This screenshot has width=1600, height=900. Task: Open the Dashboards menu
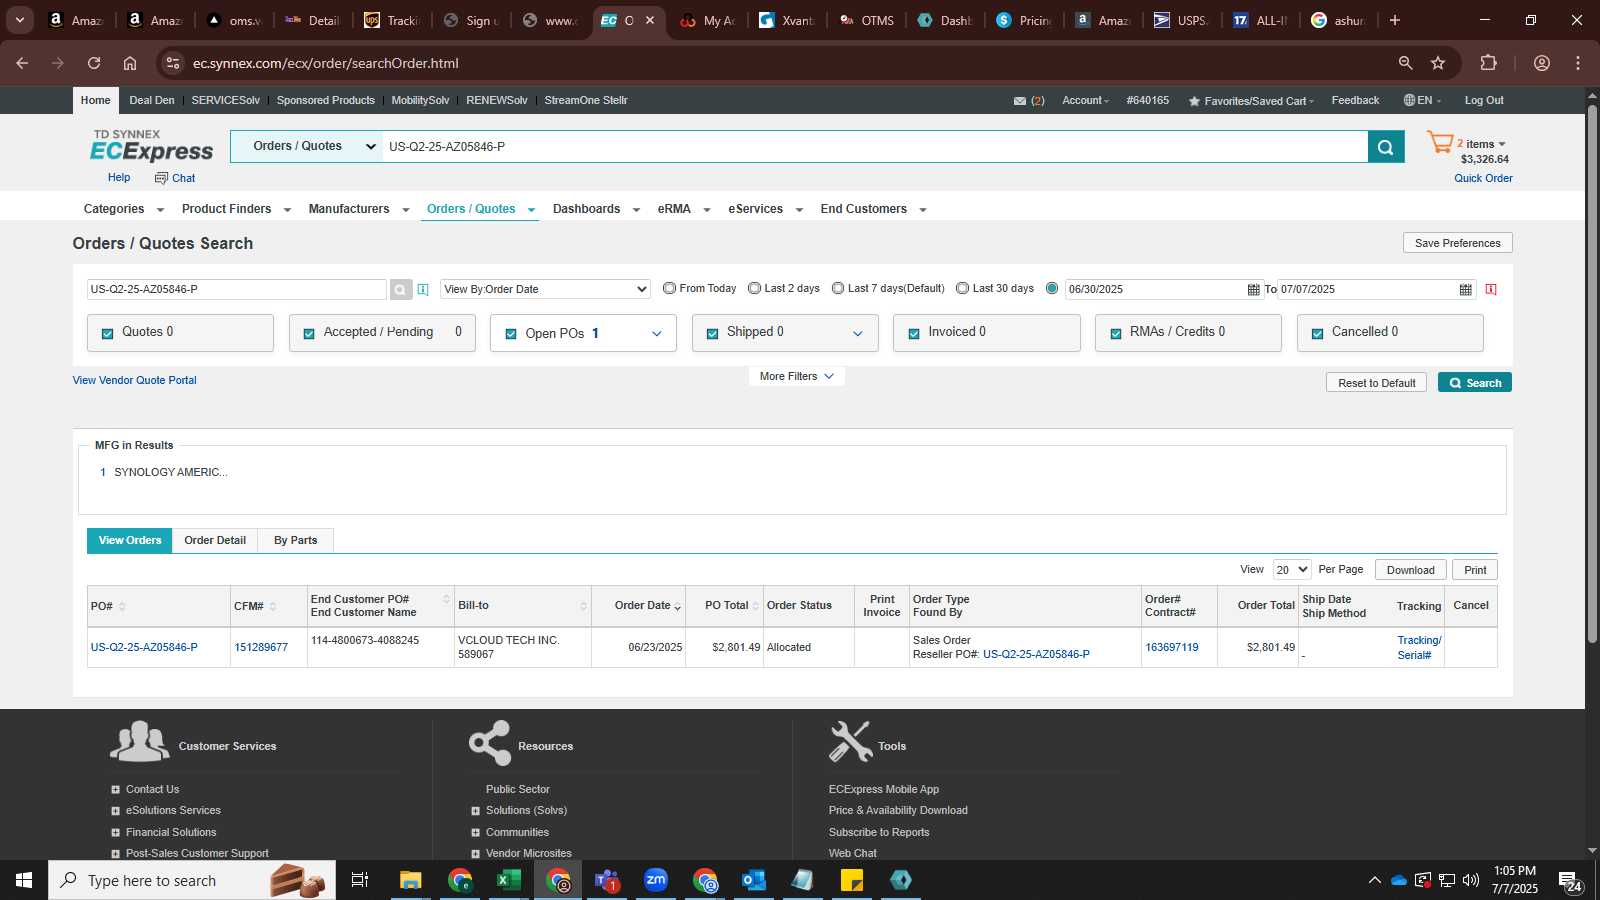(596, 209)
